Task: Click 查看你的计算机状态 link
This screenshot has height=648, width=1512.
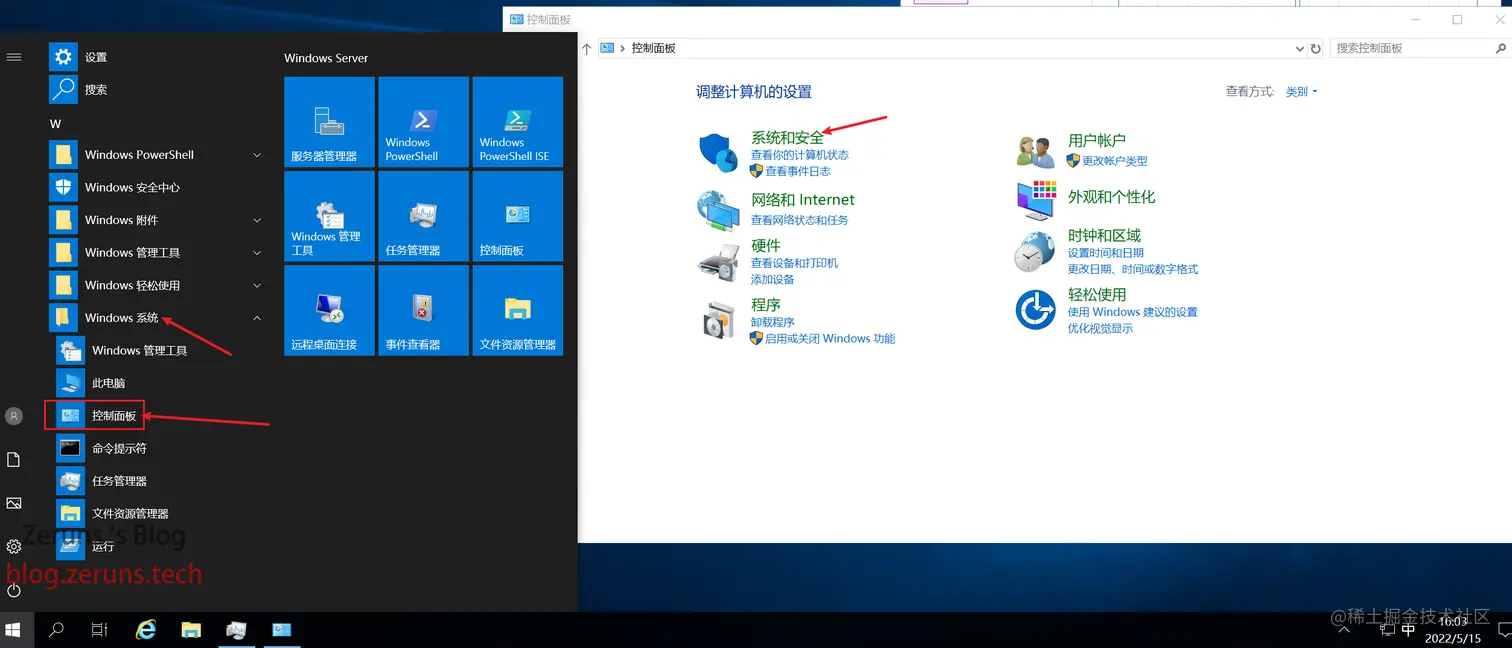Action: click(799, 155)
